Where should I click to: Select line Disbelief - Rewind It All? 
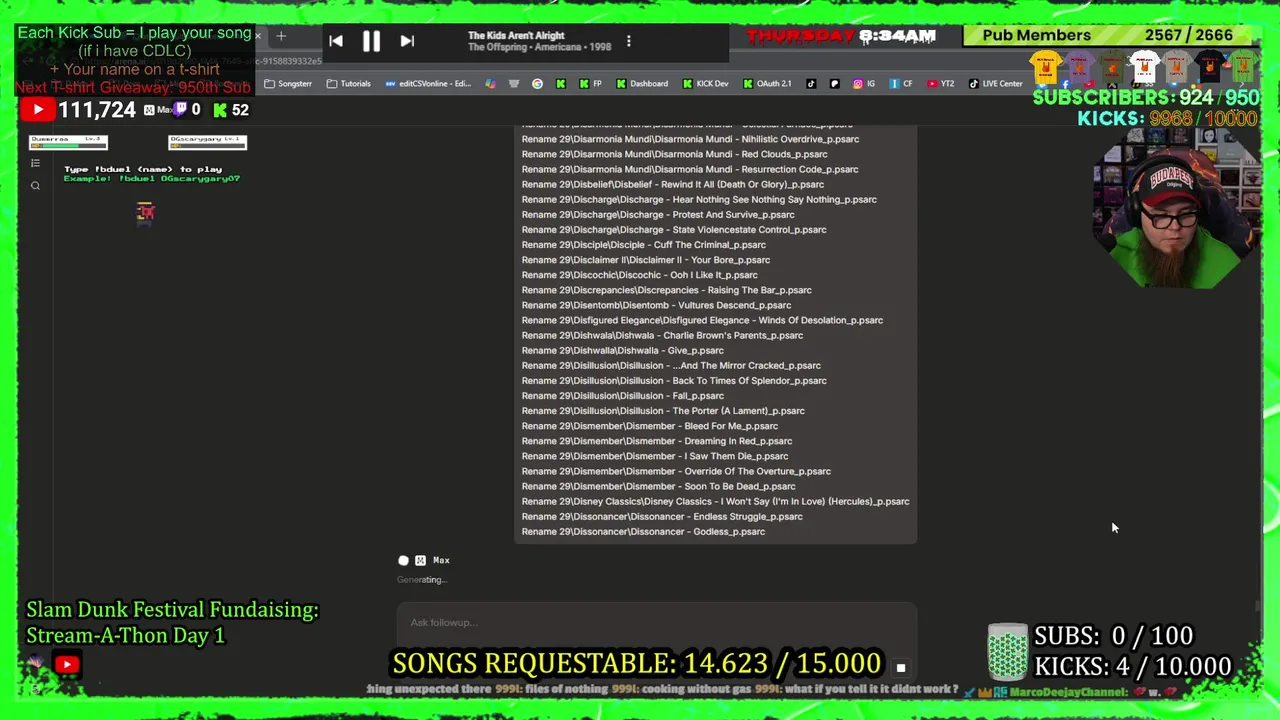[x=672, y=184]
